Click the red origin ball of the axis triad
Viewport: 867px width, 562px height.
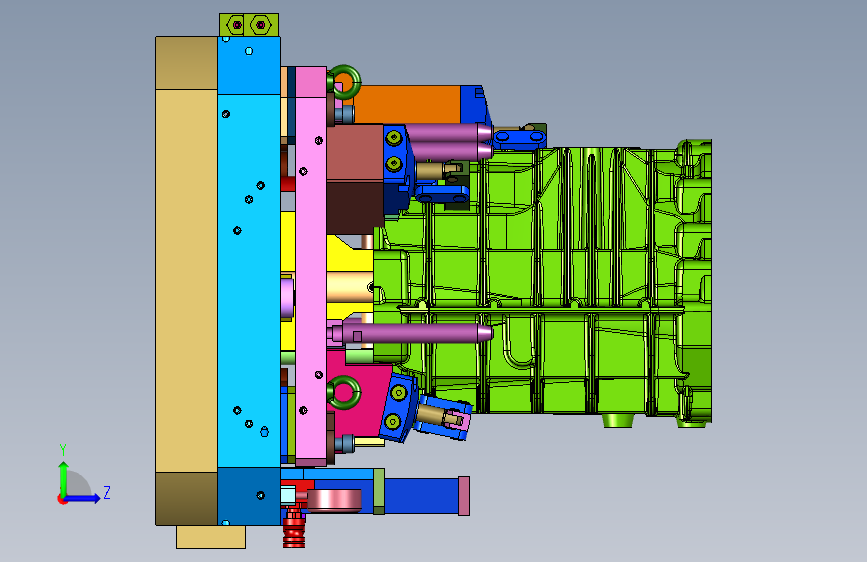[x=62, y=499]
